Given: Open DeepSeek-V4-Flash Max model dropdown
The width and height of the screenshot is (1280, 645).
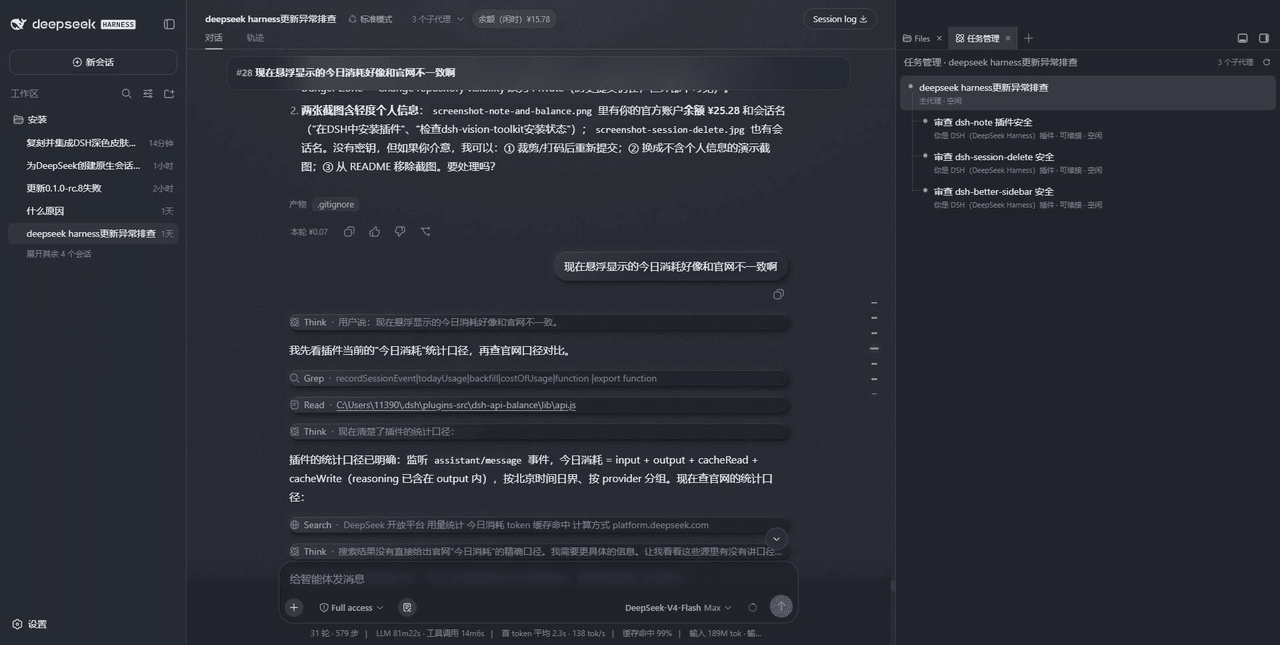Looking at the screenshot, I should (x=678, y=607).
